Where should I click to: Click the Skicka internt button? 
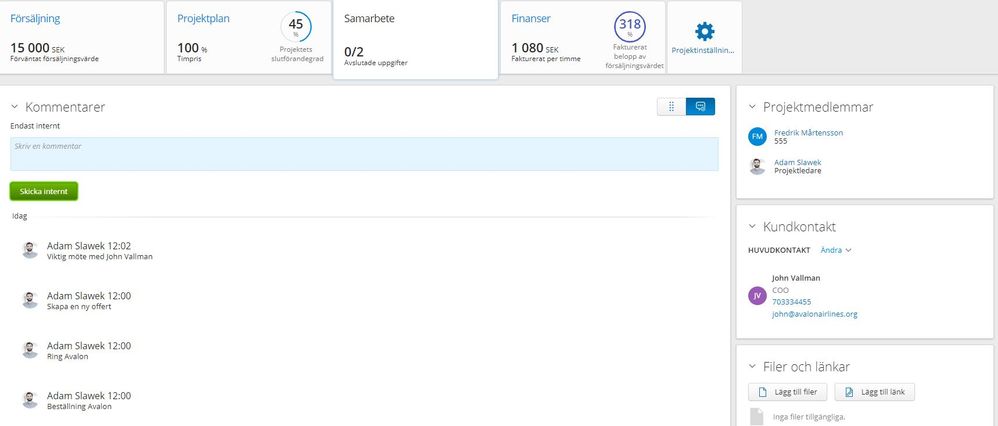coord(44,191)
